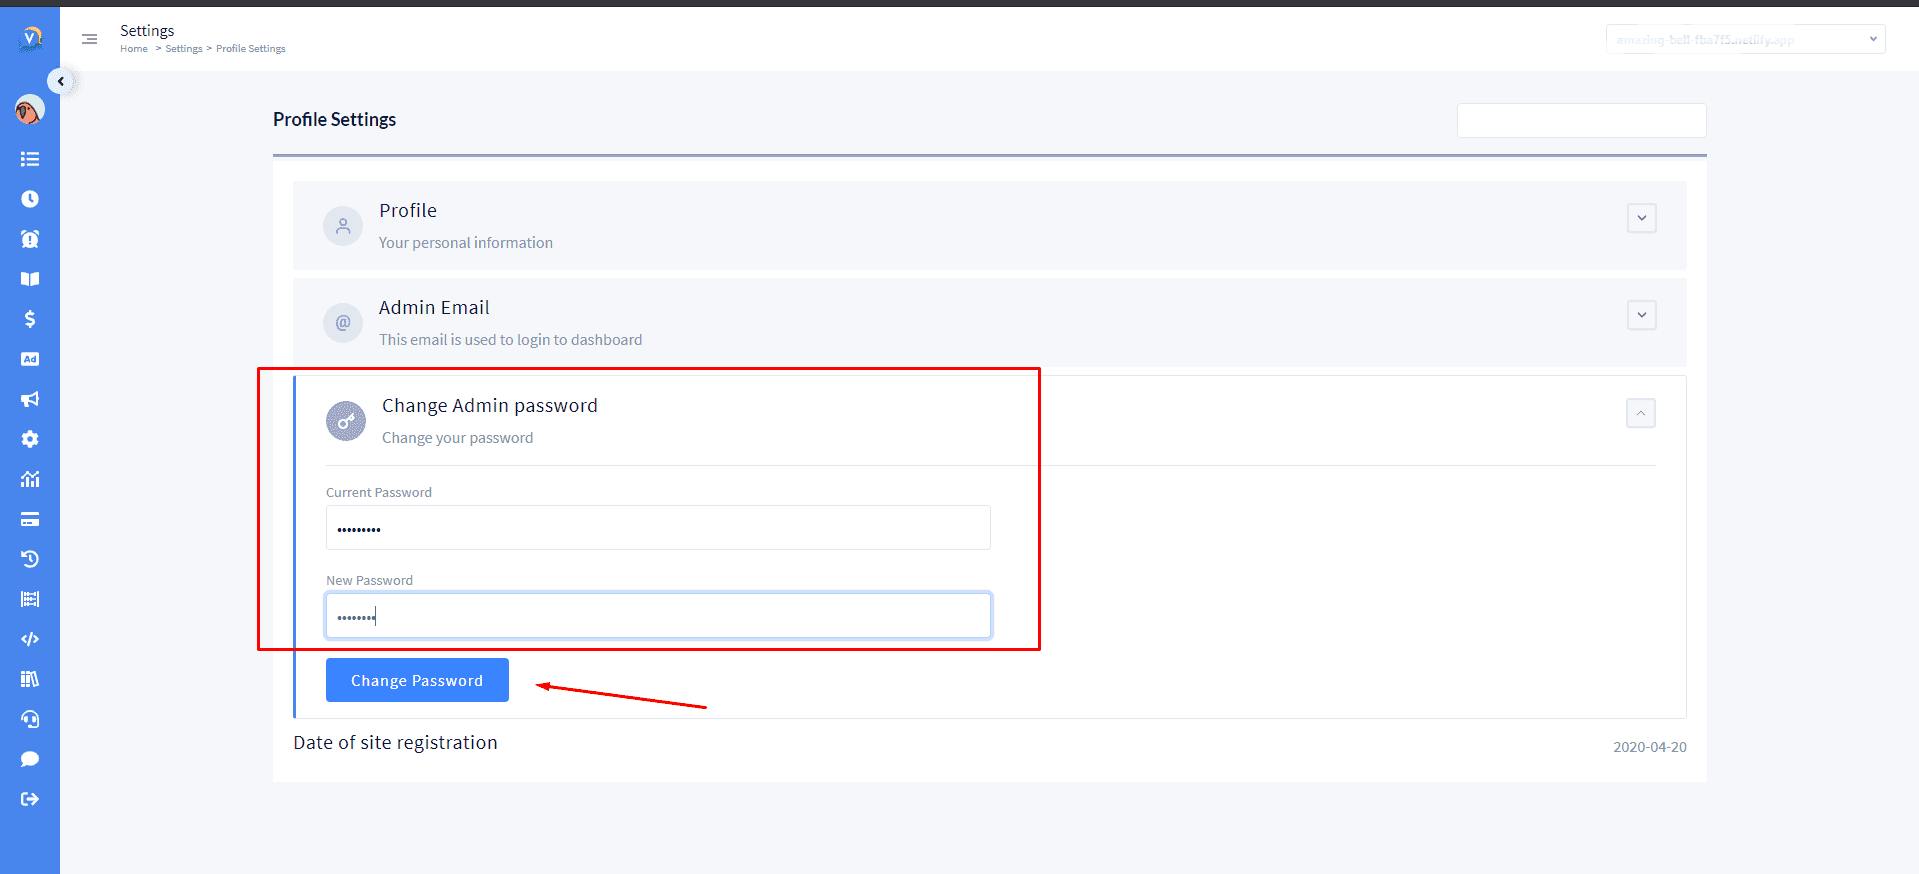
Task: Open the list icon in sidebar
Action: coord(30,159)
